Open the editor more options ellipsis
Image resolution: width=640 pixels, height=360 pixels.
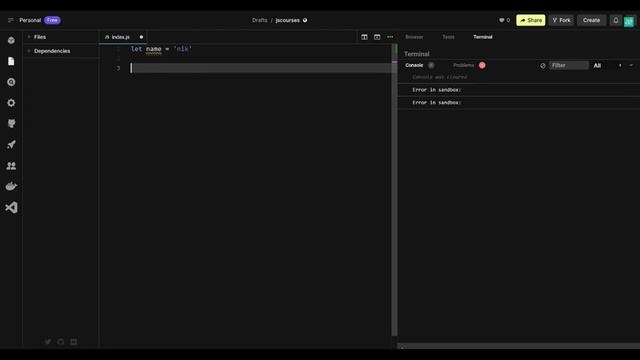tap(390, 37)
